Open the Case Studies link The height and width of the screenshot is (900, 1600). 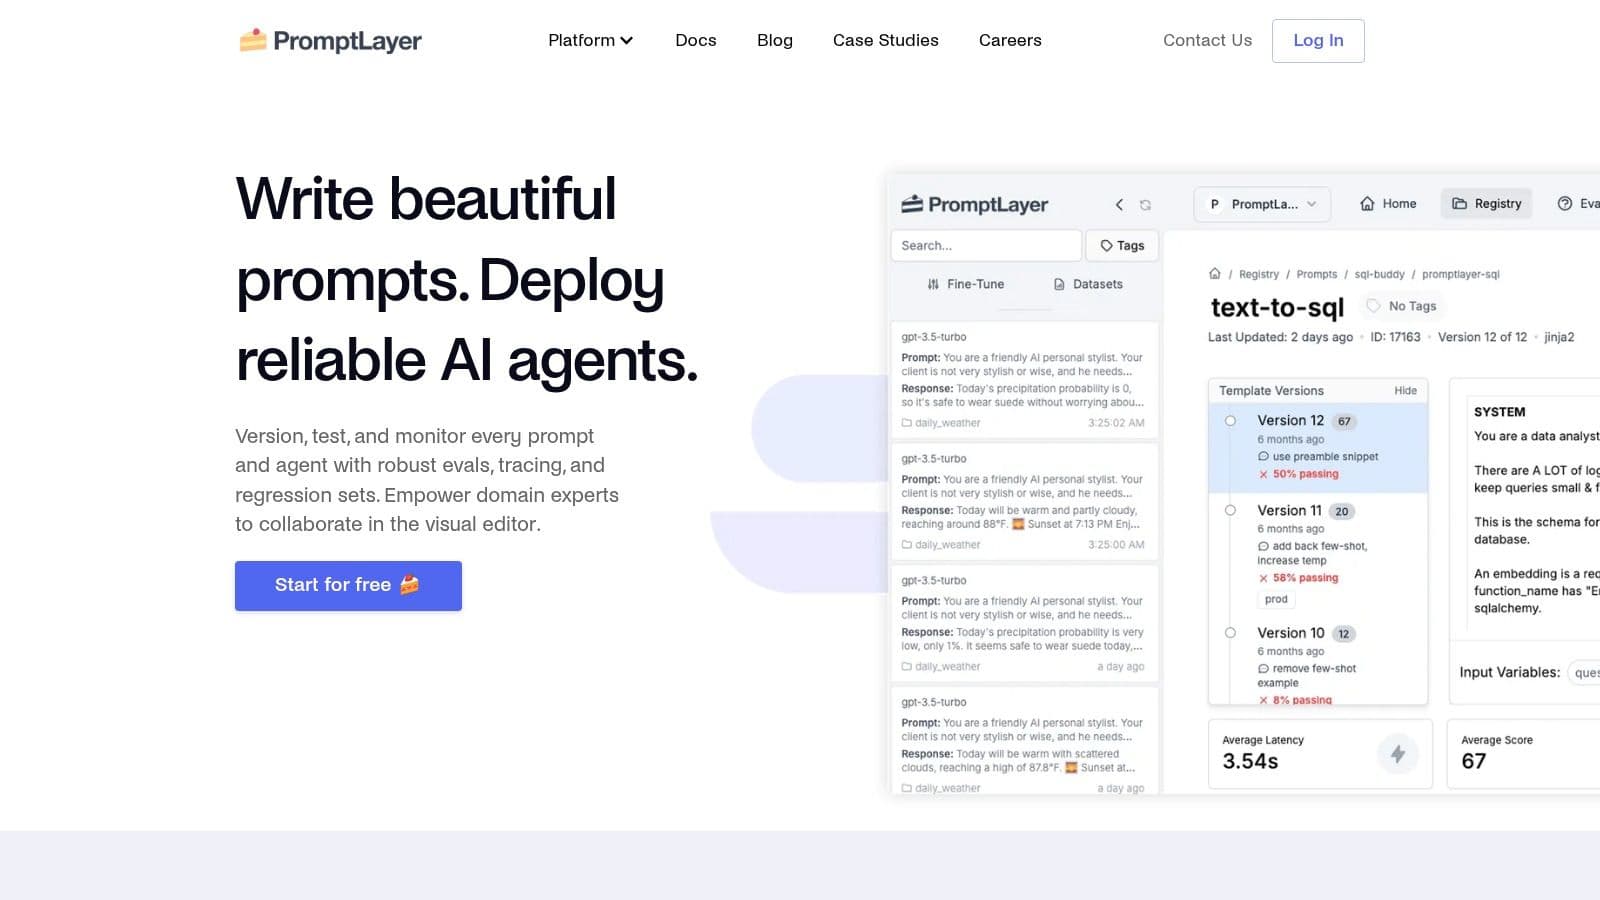point(885,41)
